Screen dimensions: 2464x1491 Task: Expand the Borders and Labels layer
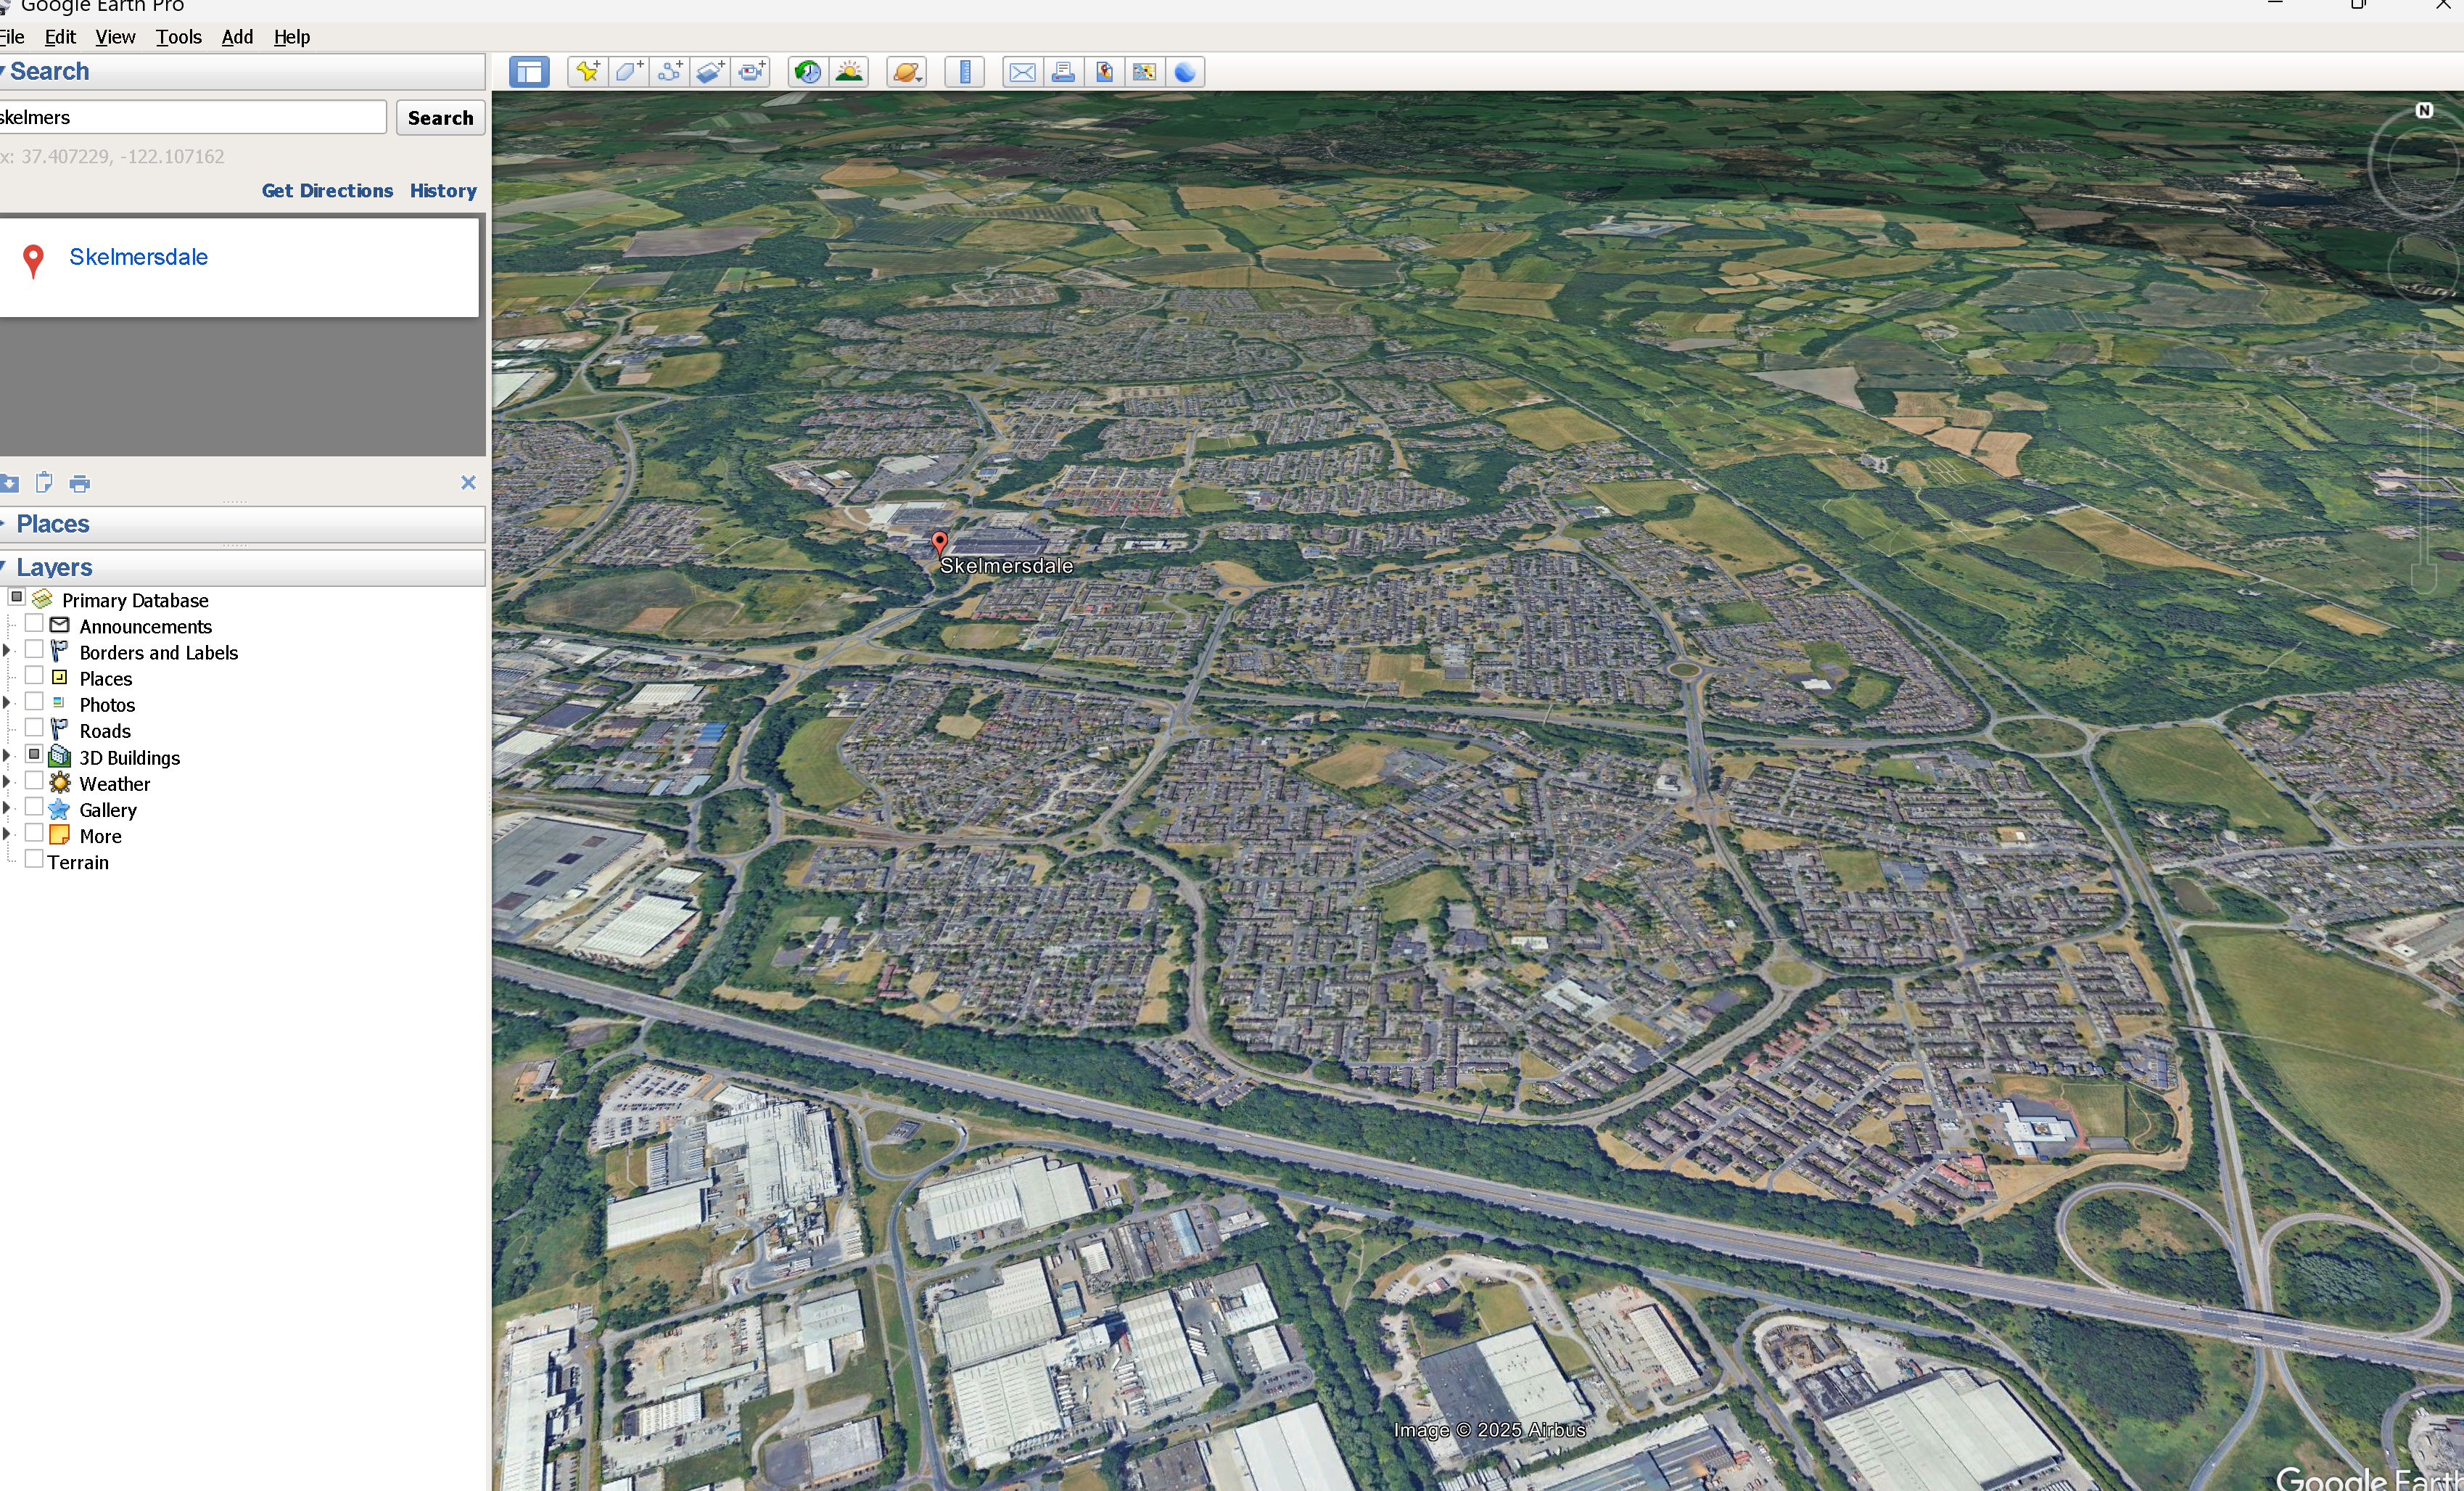pyautogui.click(x=7, y=651)
